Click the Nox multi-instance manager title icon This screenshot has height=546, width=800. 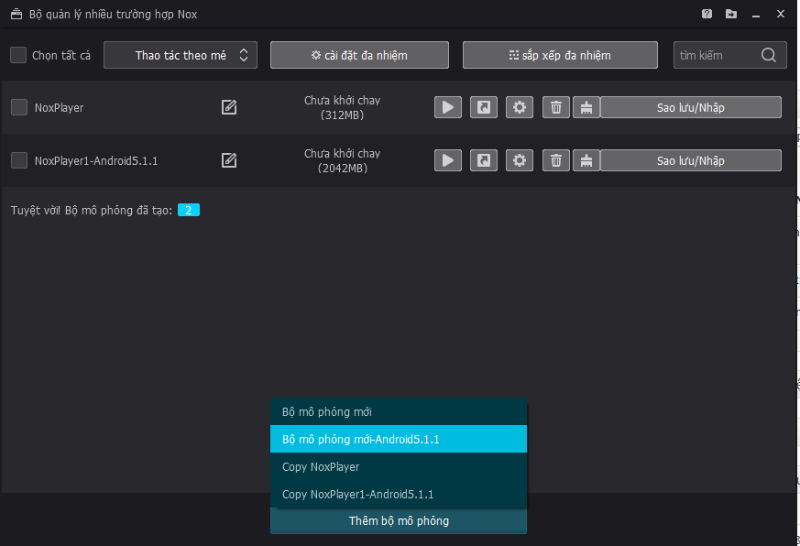(x=16, y=14)
